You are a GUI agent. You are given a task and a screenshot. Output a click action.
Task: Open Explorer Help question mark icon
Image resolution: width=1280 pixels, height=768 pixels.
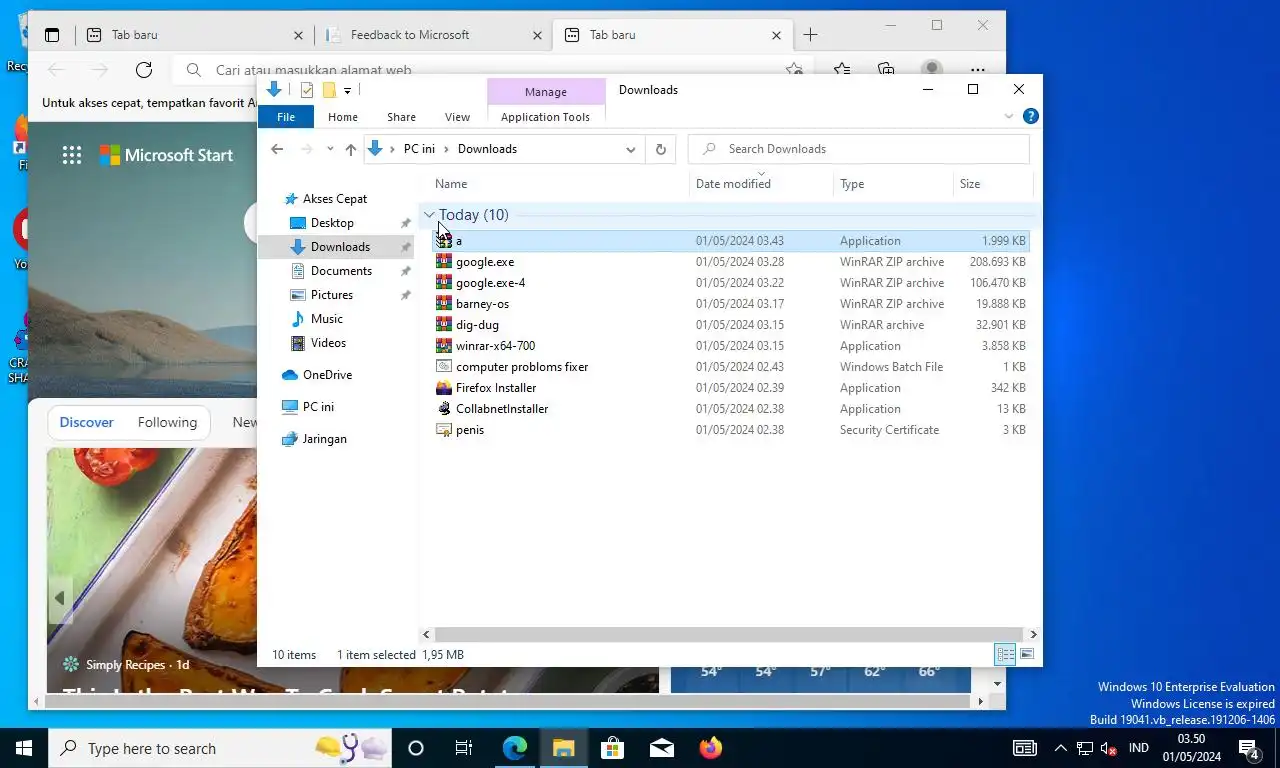(x=1031, y=117)
